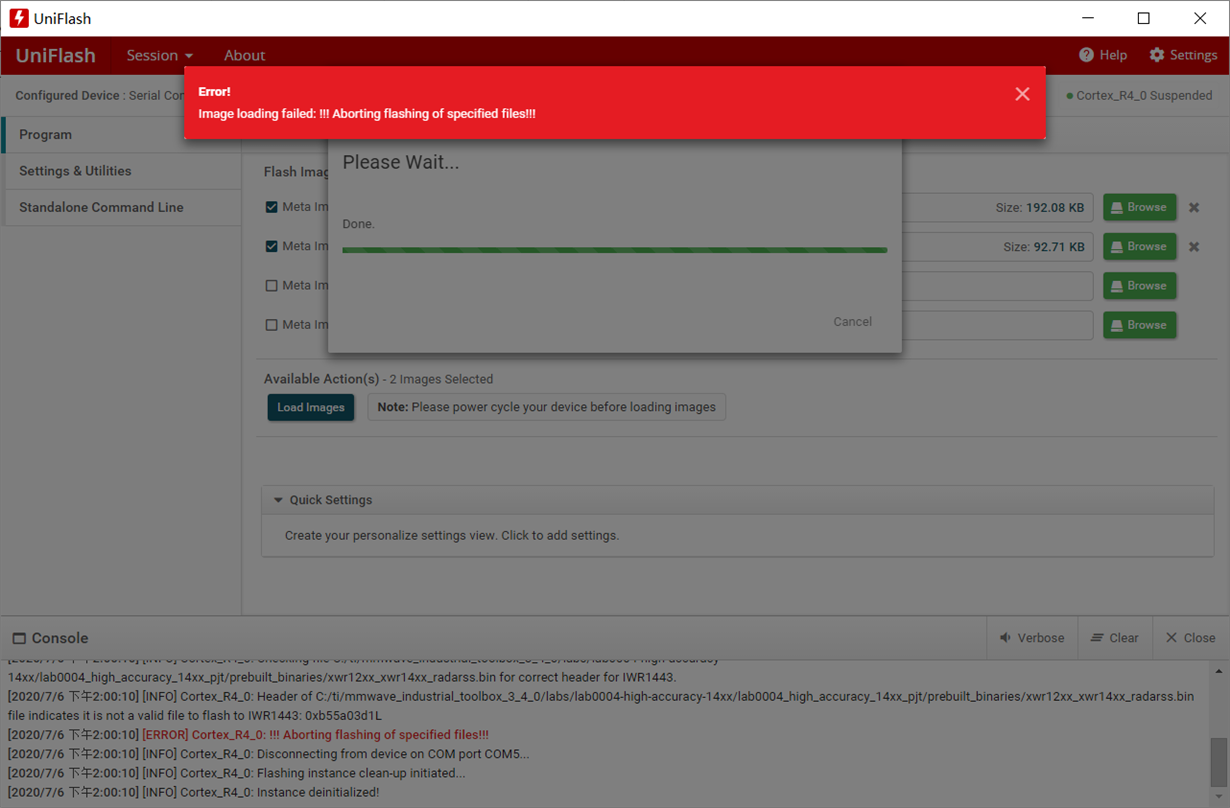Click the Help question-mark icon
1230x808 pixels.
point(1086,55)
